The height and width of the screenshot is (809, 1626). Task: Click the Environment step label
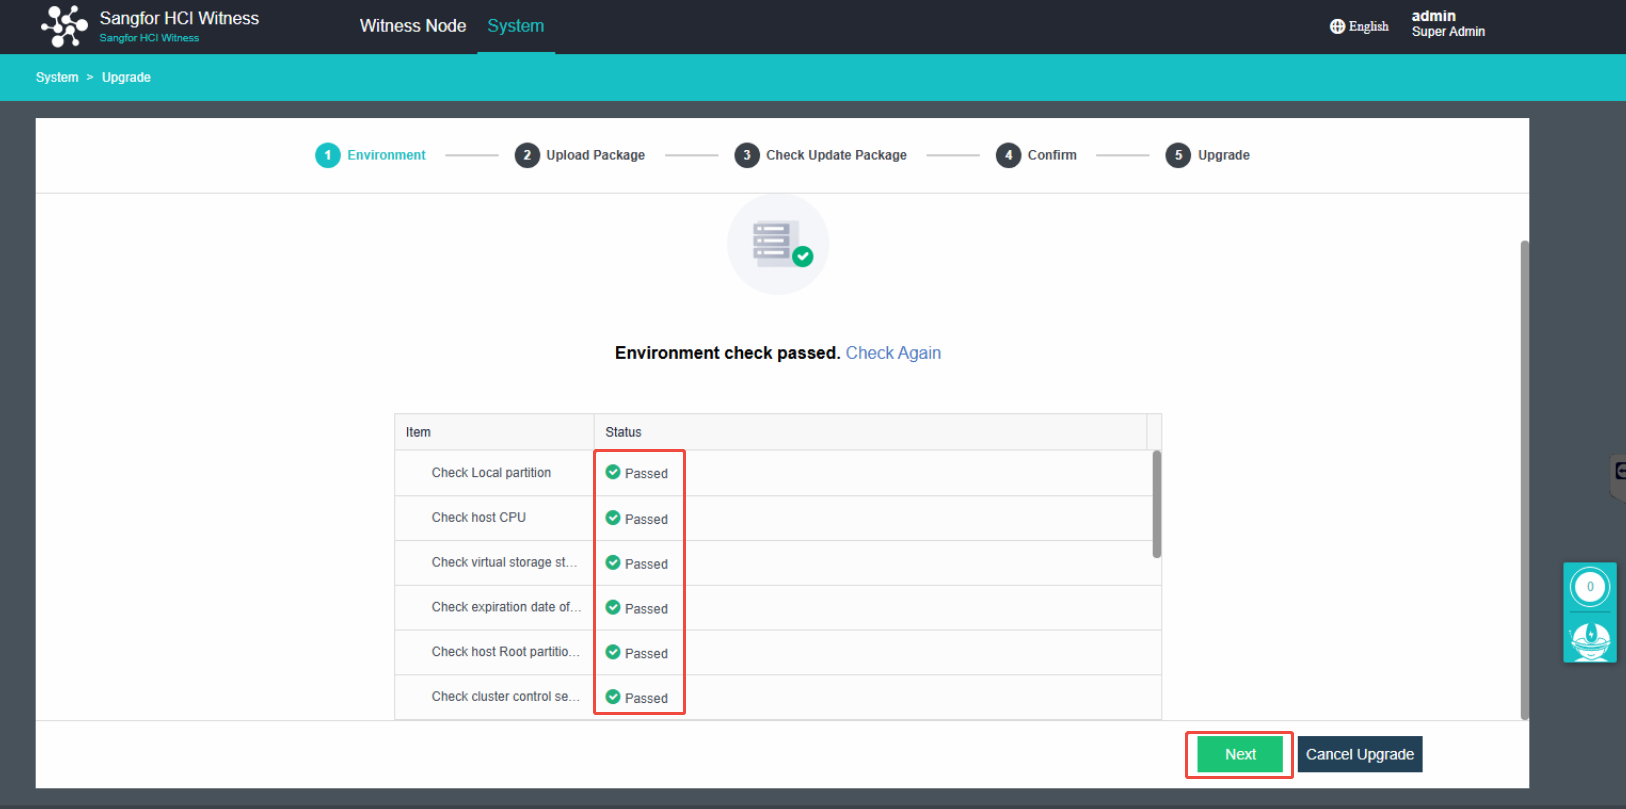click(x=386, y=155)
